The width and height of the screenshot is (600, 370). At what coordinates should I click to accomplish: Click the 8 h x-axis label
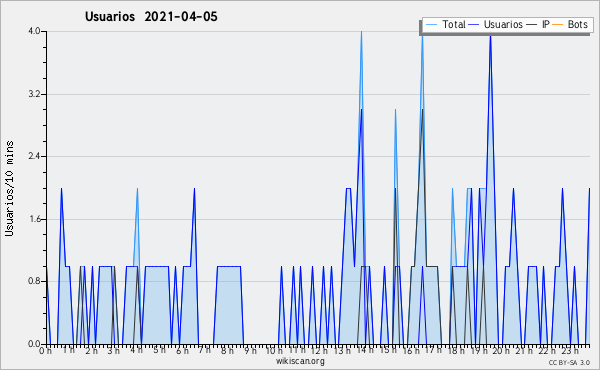tap(227, 350)
